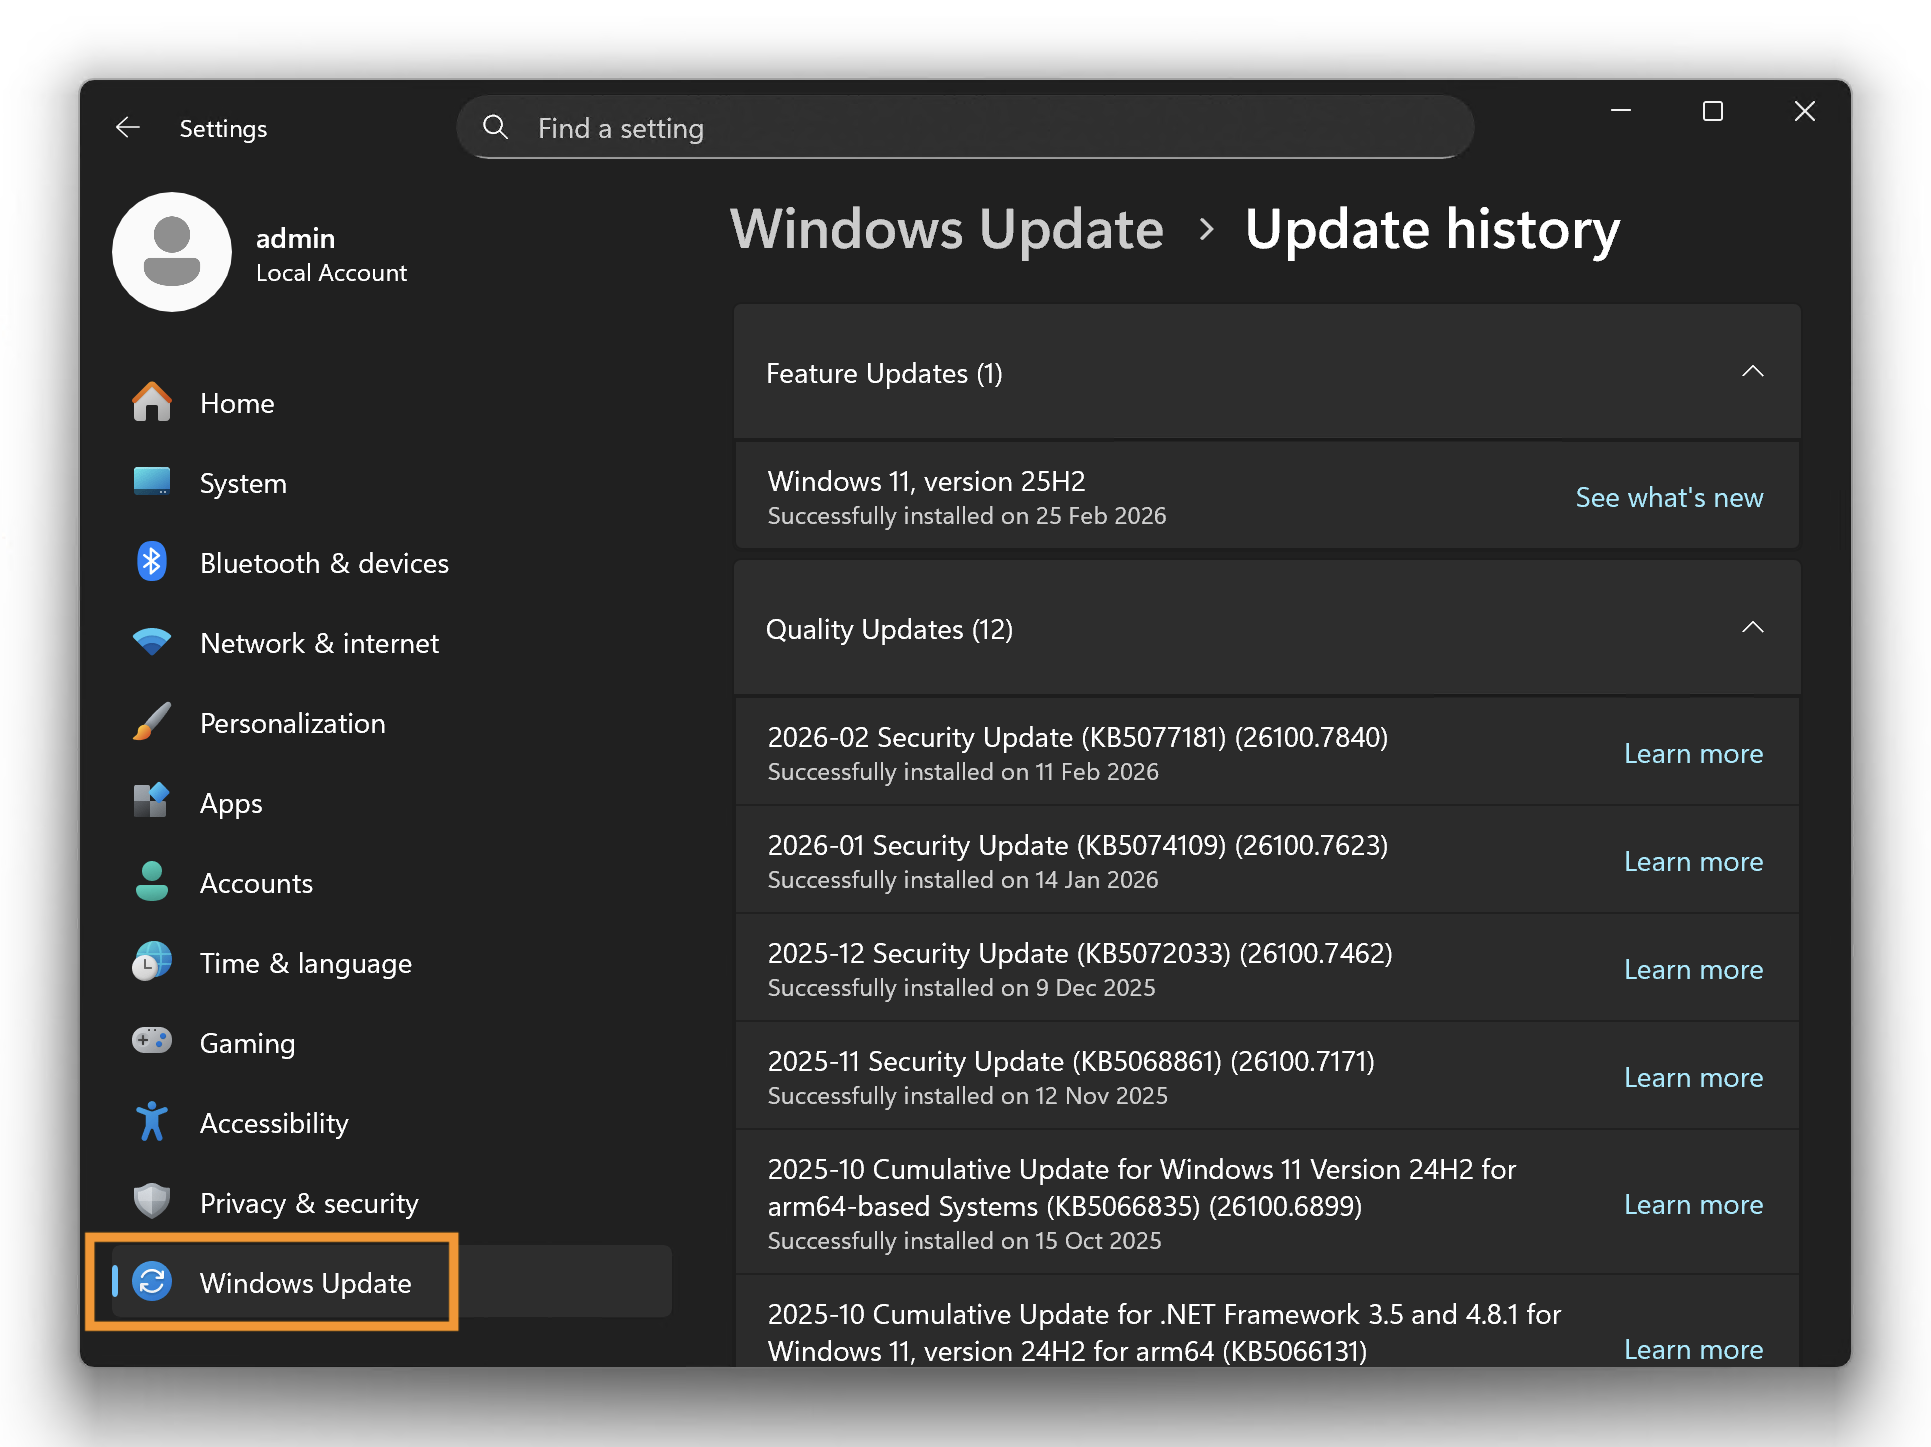Collapse the Feature Updates section
The width and height of the screenshot is (1931, 1447).
pyautogui.click(x=1752, y=372)
